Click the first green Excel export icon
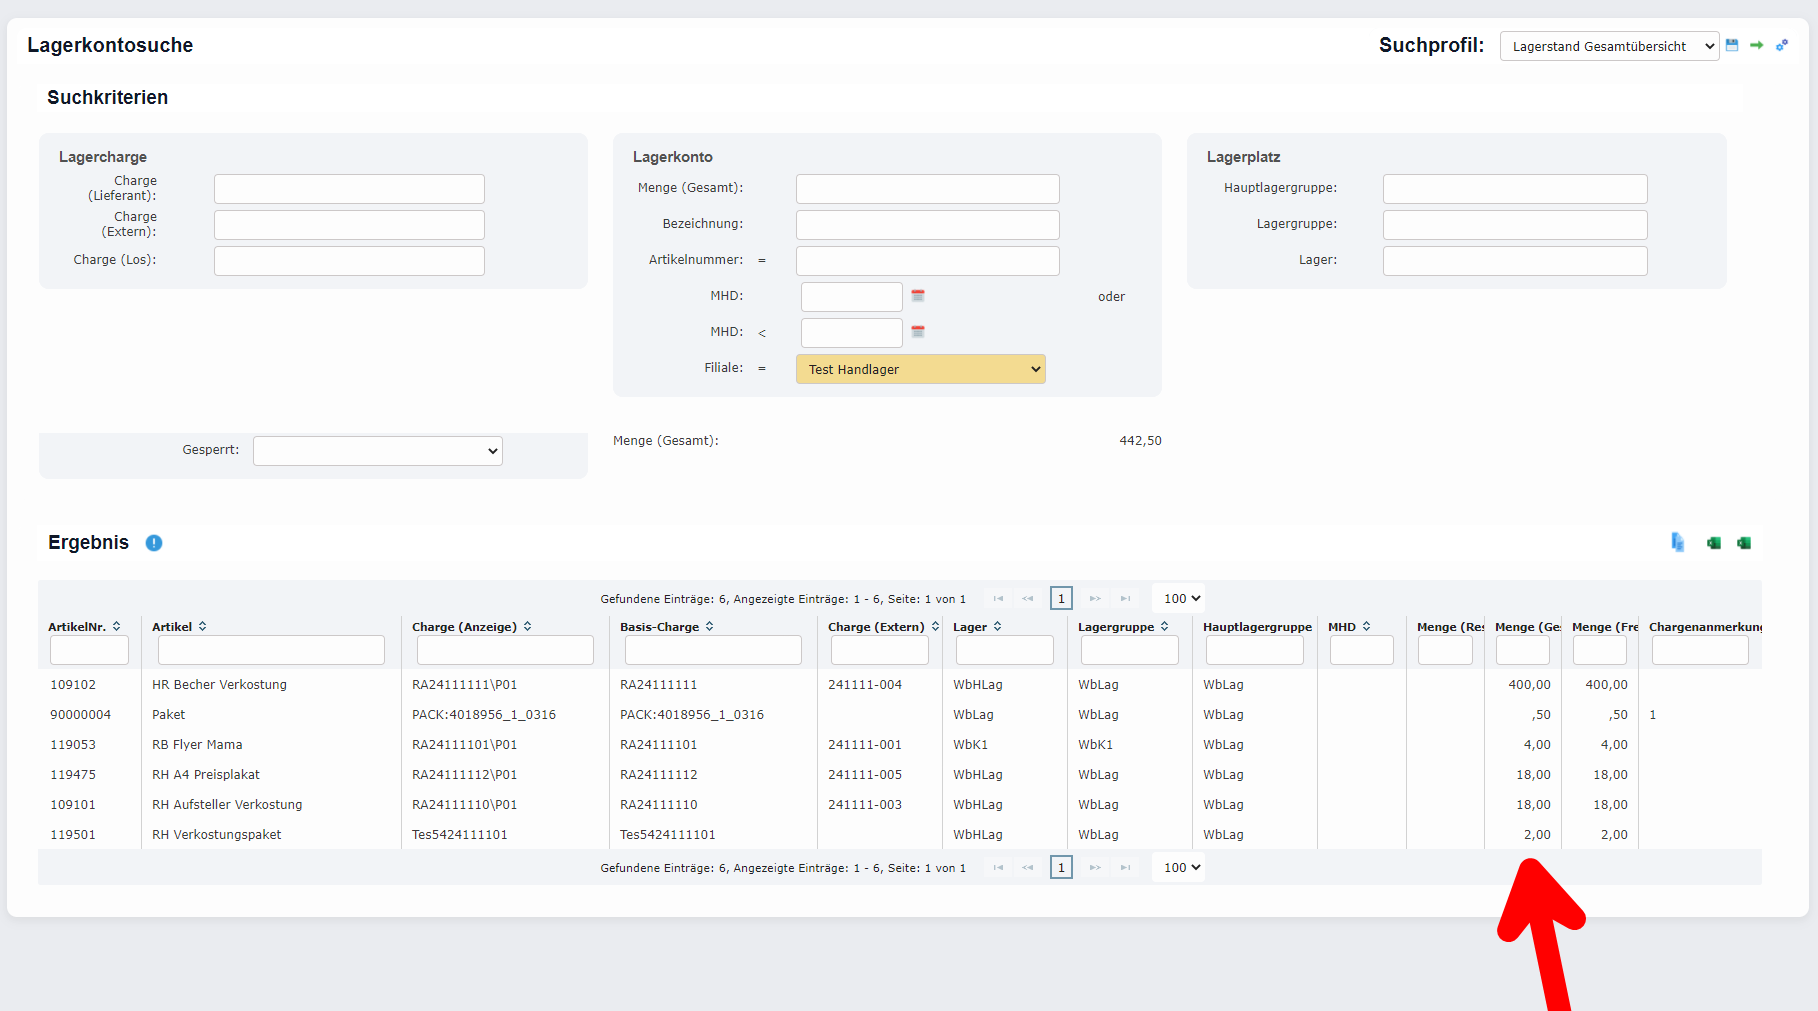The width and height of the screenshot is (1818, 1011). point(1714,543)
